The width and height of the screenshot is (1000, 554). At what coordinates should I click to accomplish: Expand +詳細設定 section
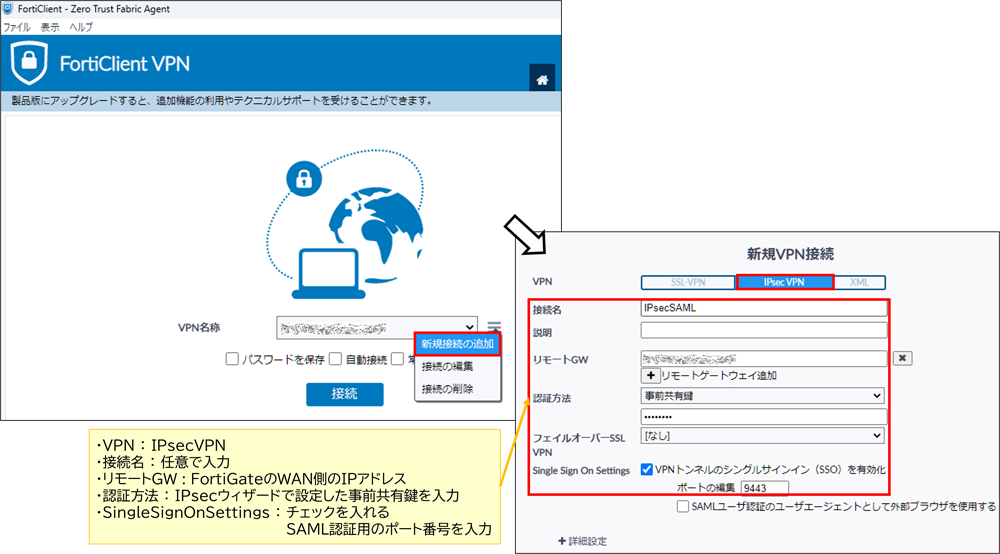[582, 541]
